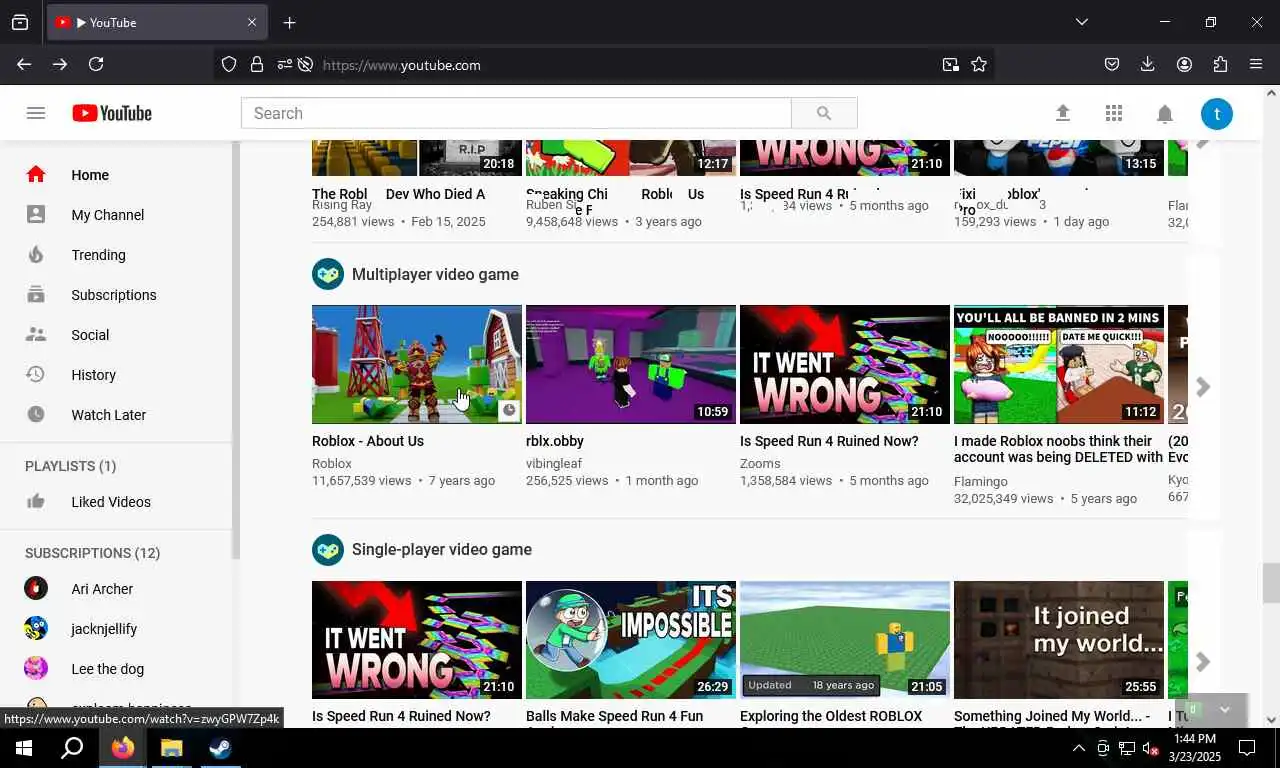The width and height of the screenshot is (1280, 768).
Task: Open the Firefox application menu
Action: (1256, 64)
